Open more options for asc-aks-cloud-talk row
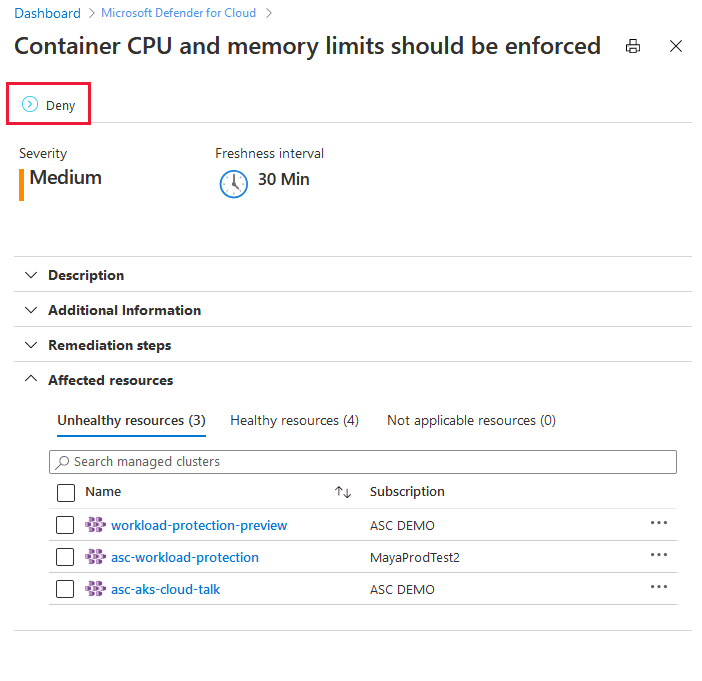 coord(659,587)
